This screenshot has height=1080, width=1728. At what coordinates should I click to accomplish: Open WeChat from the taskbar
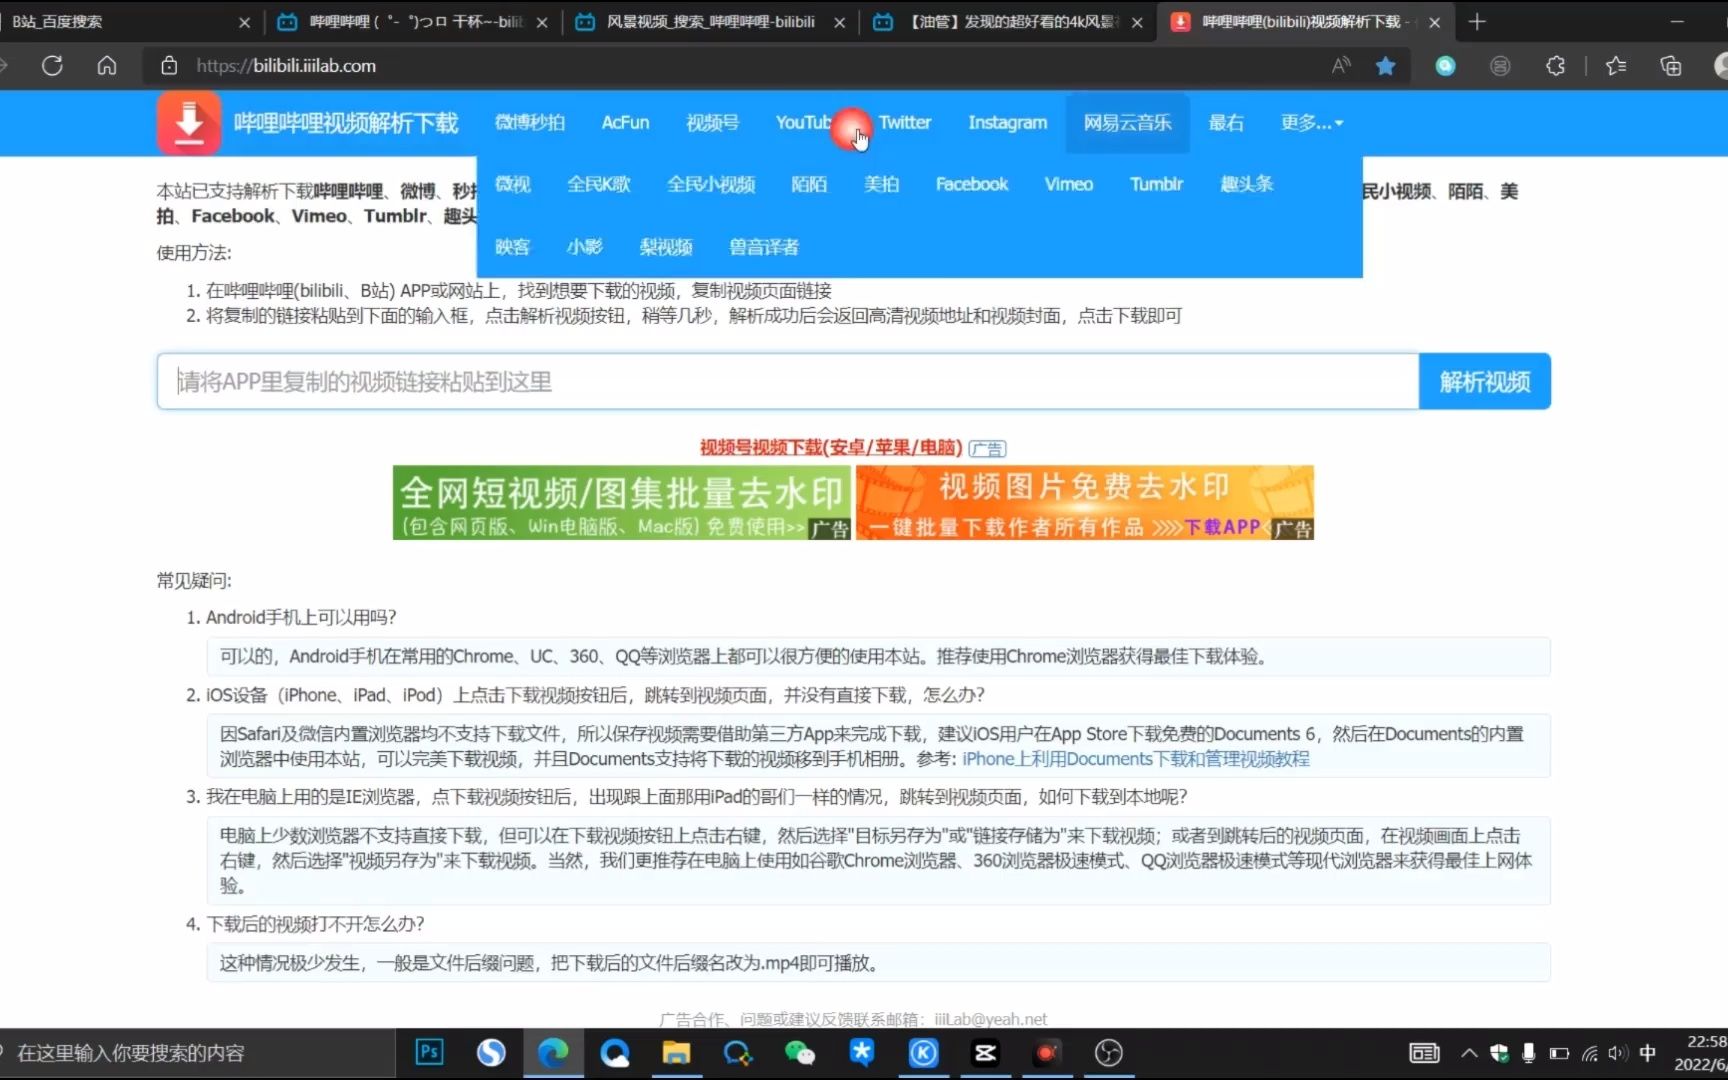(799, 1052)
